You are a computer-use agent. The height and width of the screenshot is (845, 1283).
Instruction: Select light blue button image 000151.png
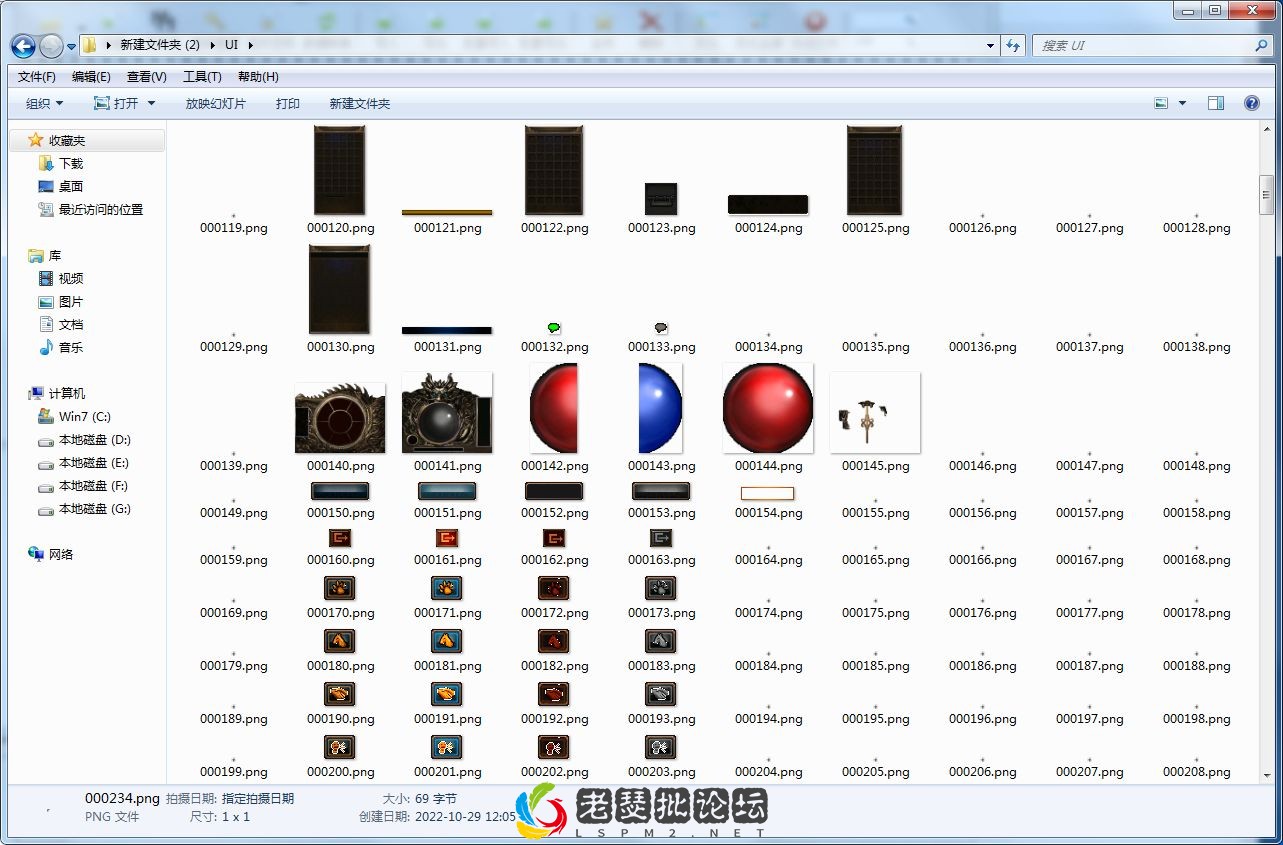coord(447,491)
